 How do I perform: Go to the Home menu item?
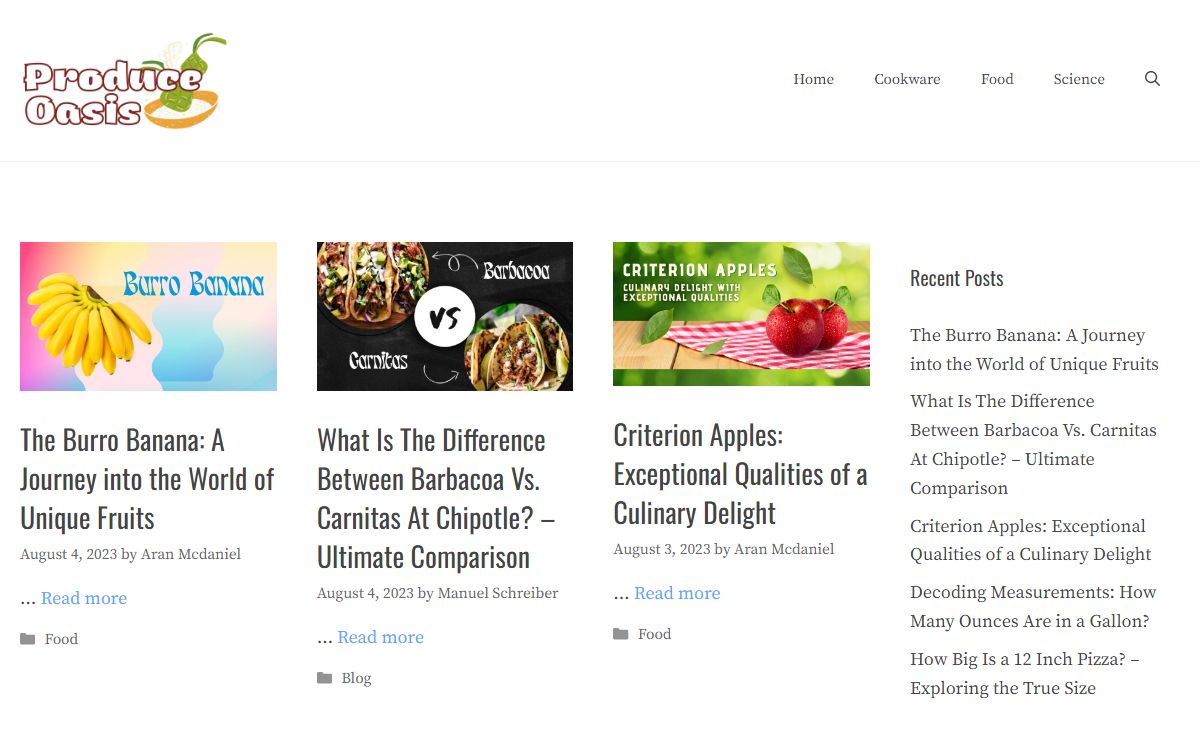coord(813,79)
